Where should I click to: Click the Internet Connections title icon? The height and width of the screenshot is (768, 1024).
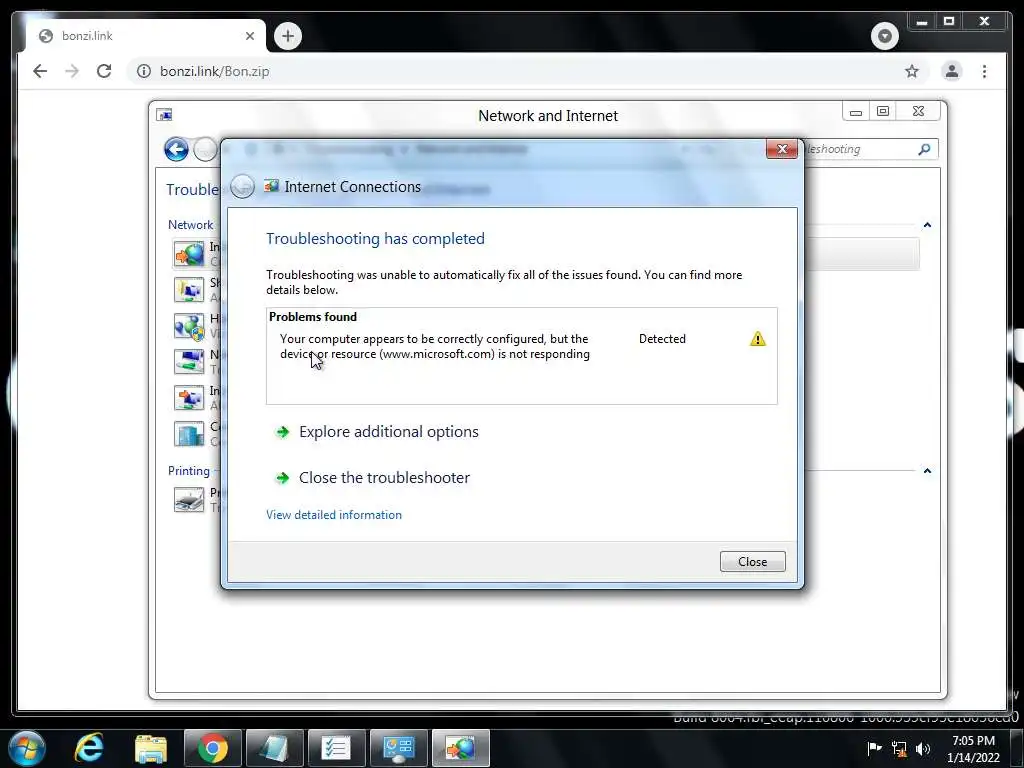271,187
